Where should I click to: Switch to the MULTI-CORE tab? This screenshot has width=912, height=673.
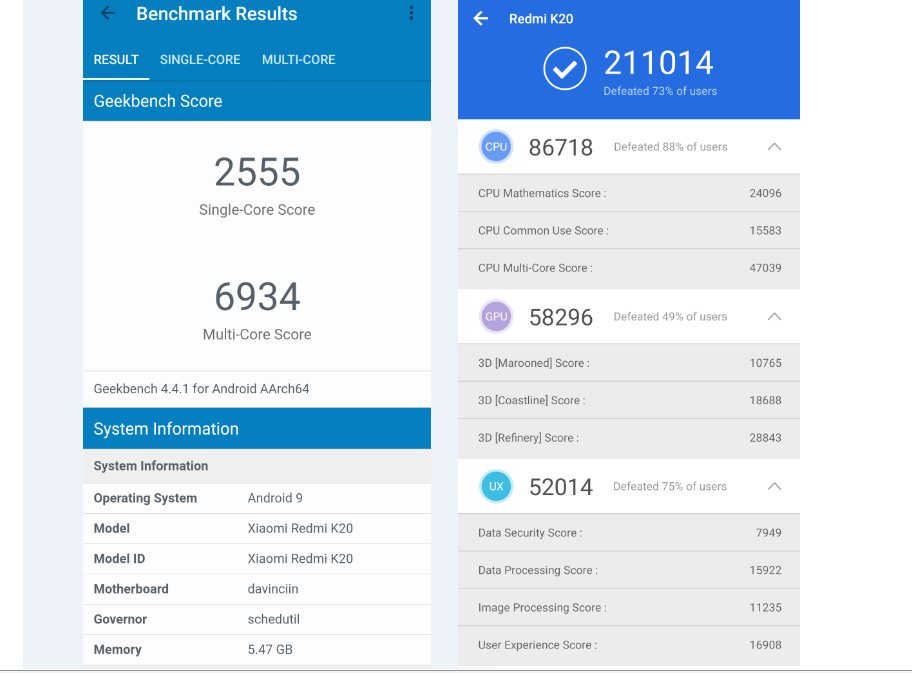(x=298, y=60)
